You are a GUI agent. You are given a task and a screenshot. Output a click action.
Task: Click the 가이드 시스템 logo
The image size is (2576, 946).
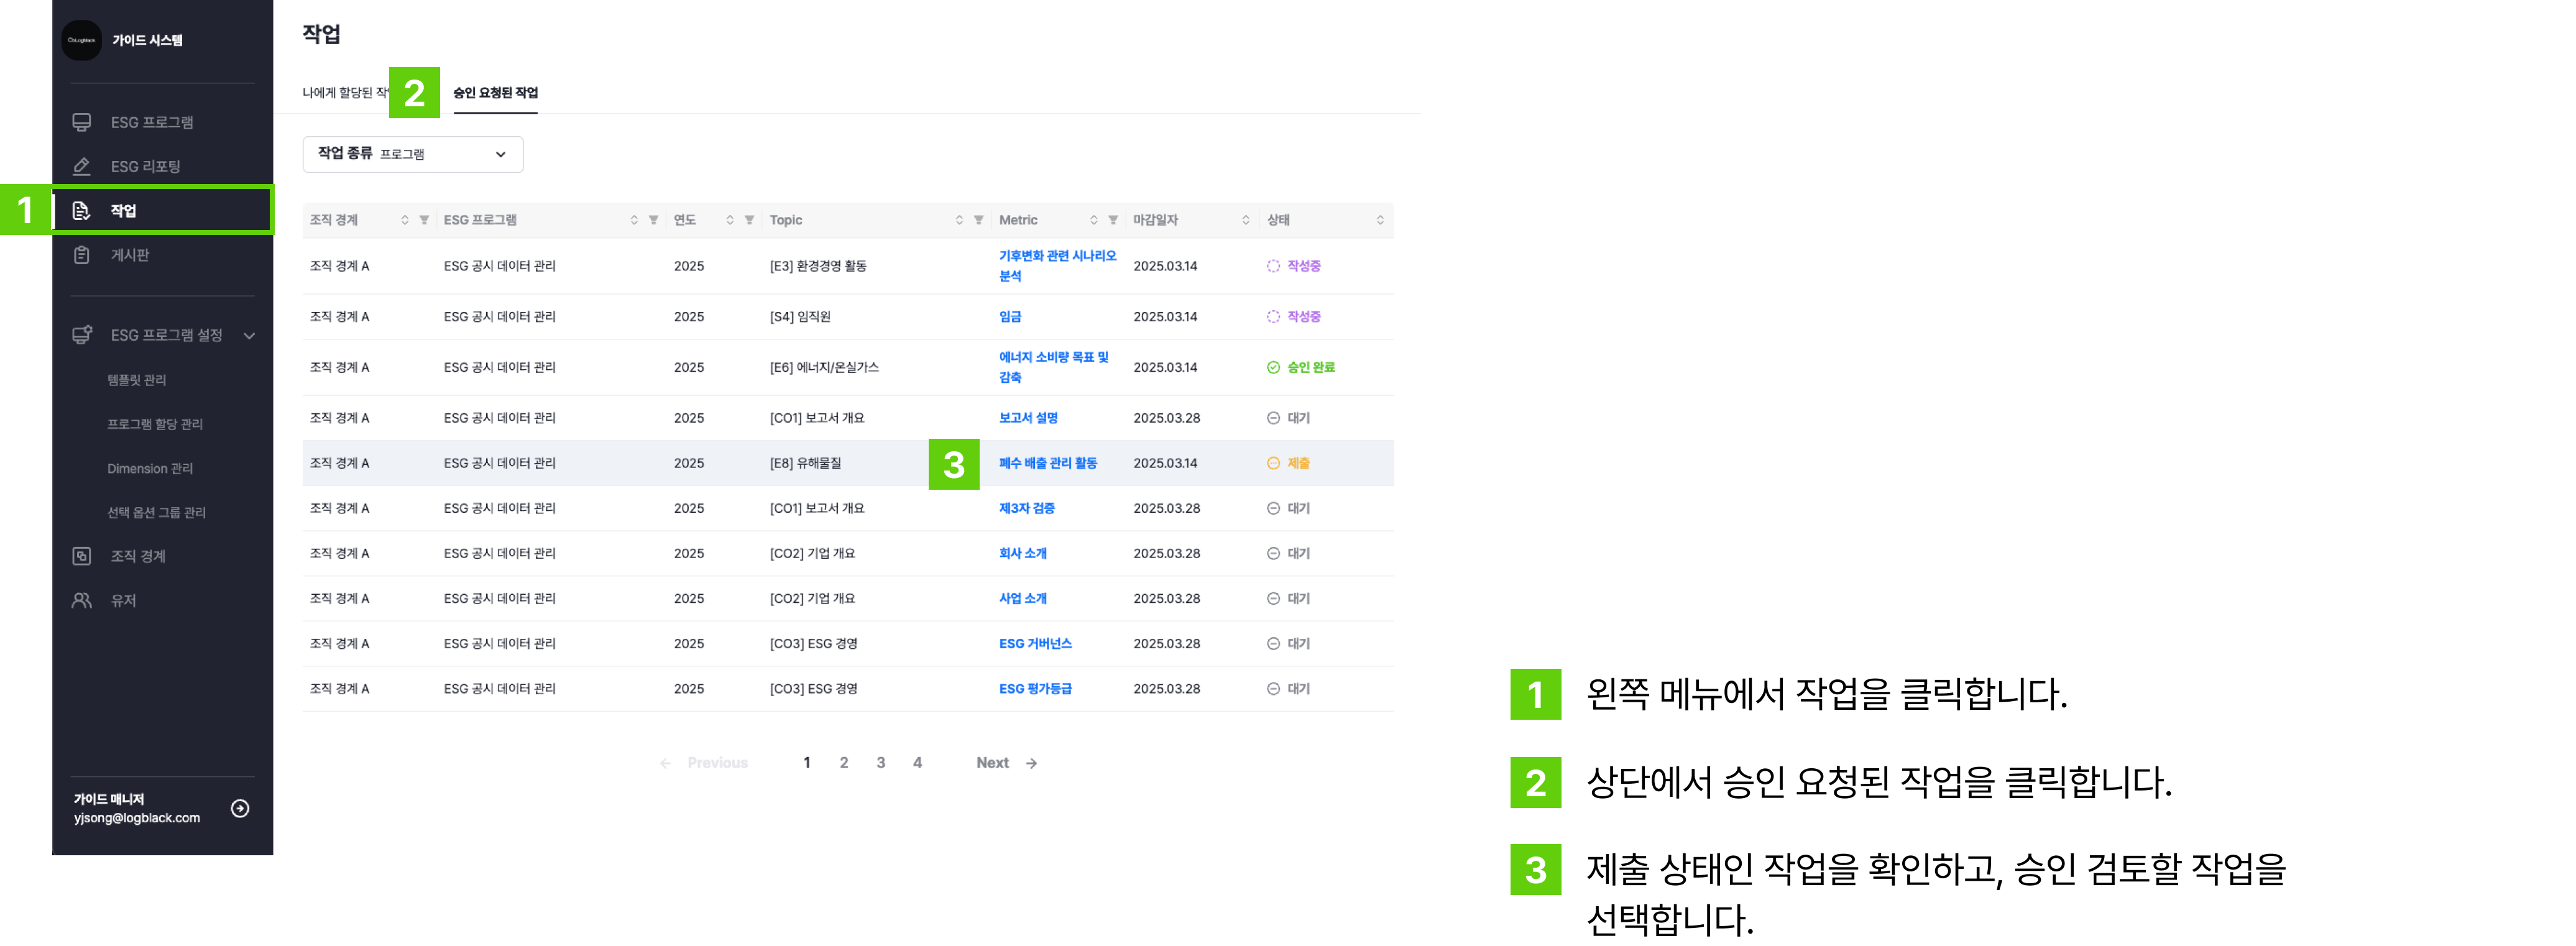[82, 40]
